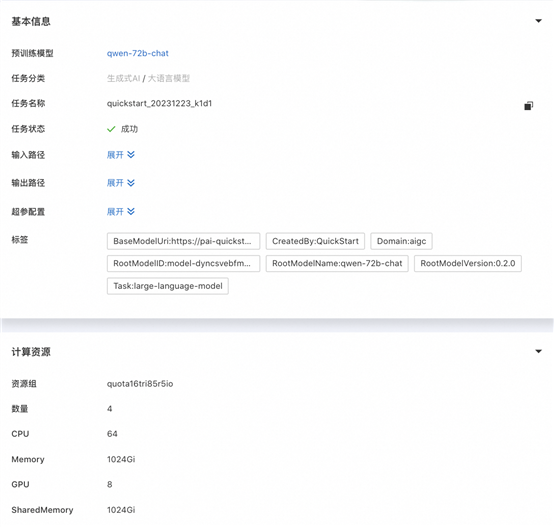The width and height of the screenshot is (554, 527).
Task: Click the green success checkmark icon
Action: pos(111,129)
